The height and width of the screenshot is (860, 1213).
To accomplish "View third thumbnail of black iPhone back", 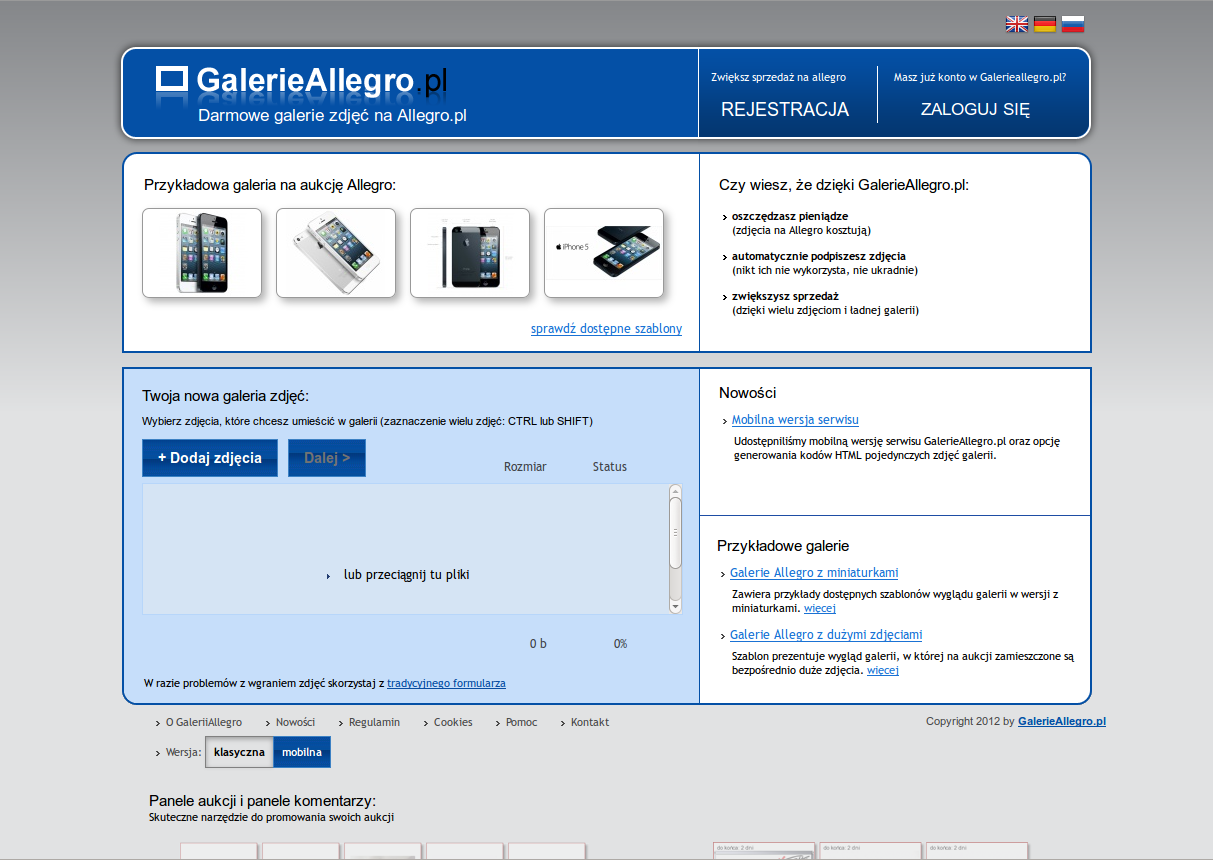I will (x=470, y=253).
